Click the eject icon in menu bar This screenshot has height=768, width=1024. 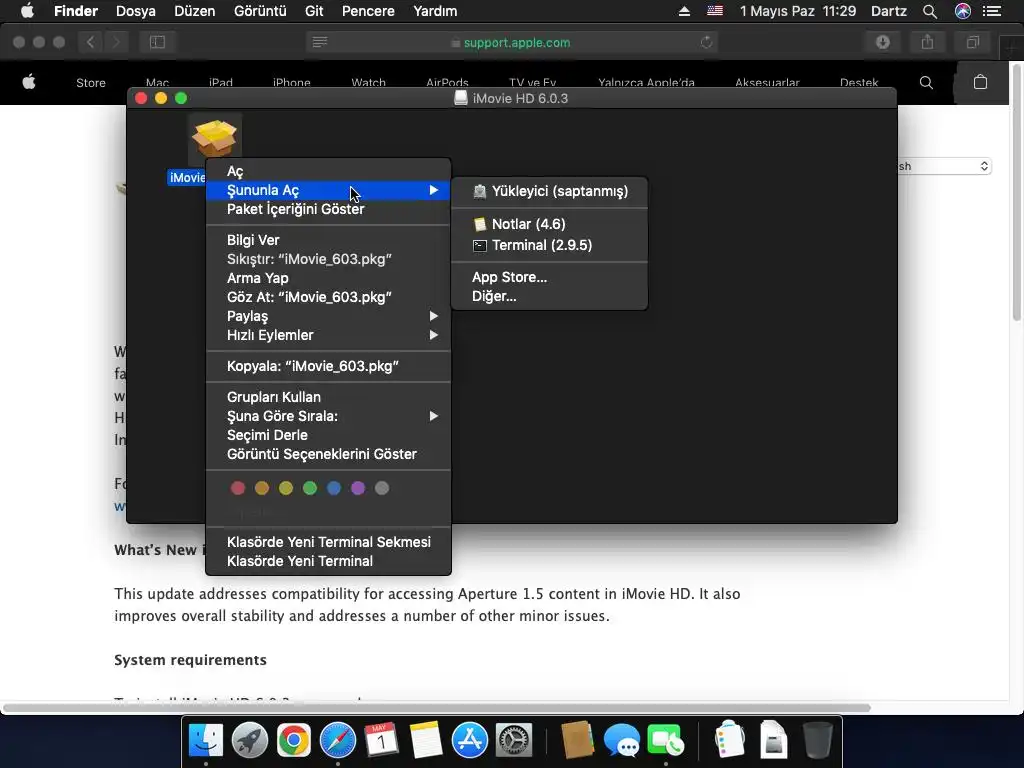(x=684, y=11)
